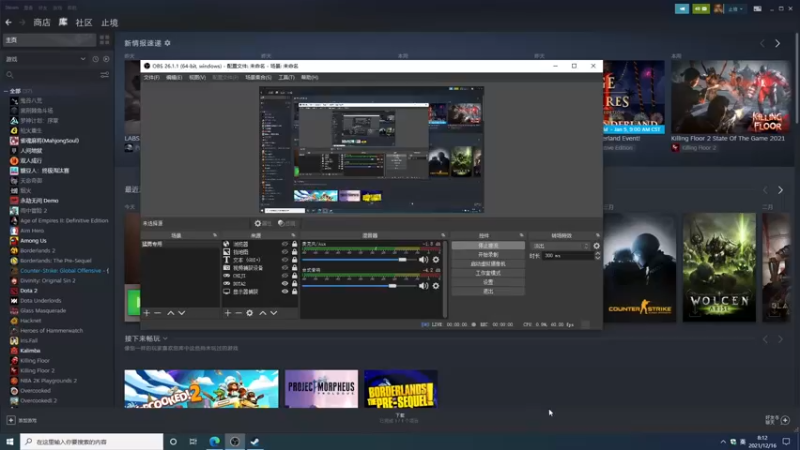Toggle lock on 文本 (GDI+) source

[294, 260]
